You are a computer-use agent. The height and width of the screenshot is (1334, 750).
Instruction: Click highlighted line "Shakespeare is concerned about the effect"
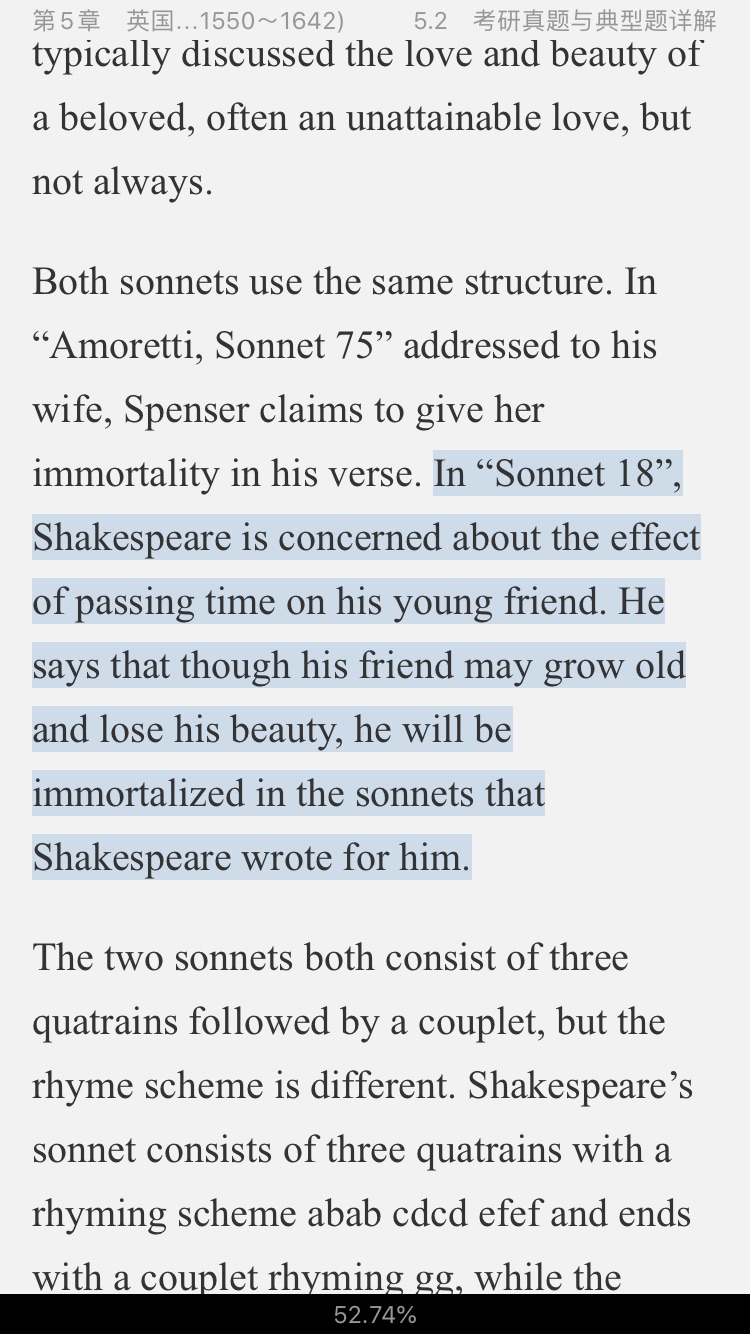366,538
